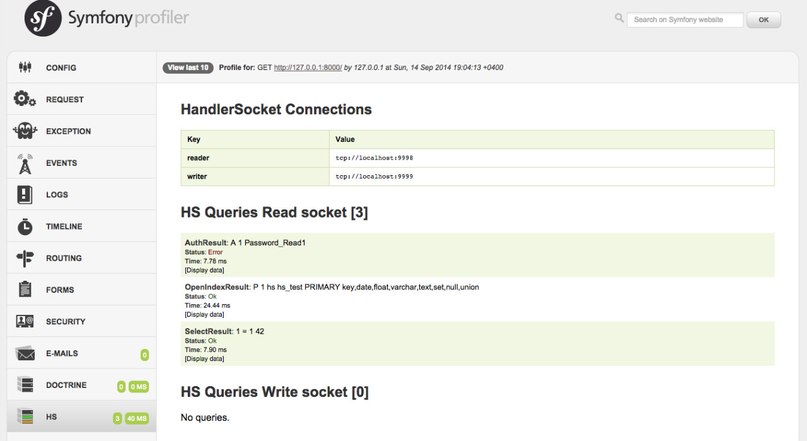This screenshot has width=807, height=441.
Task: Open the Events antenna icon
Action: pos(25,163)
